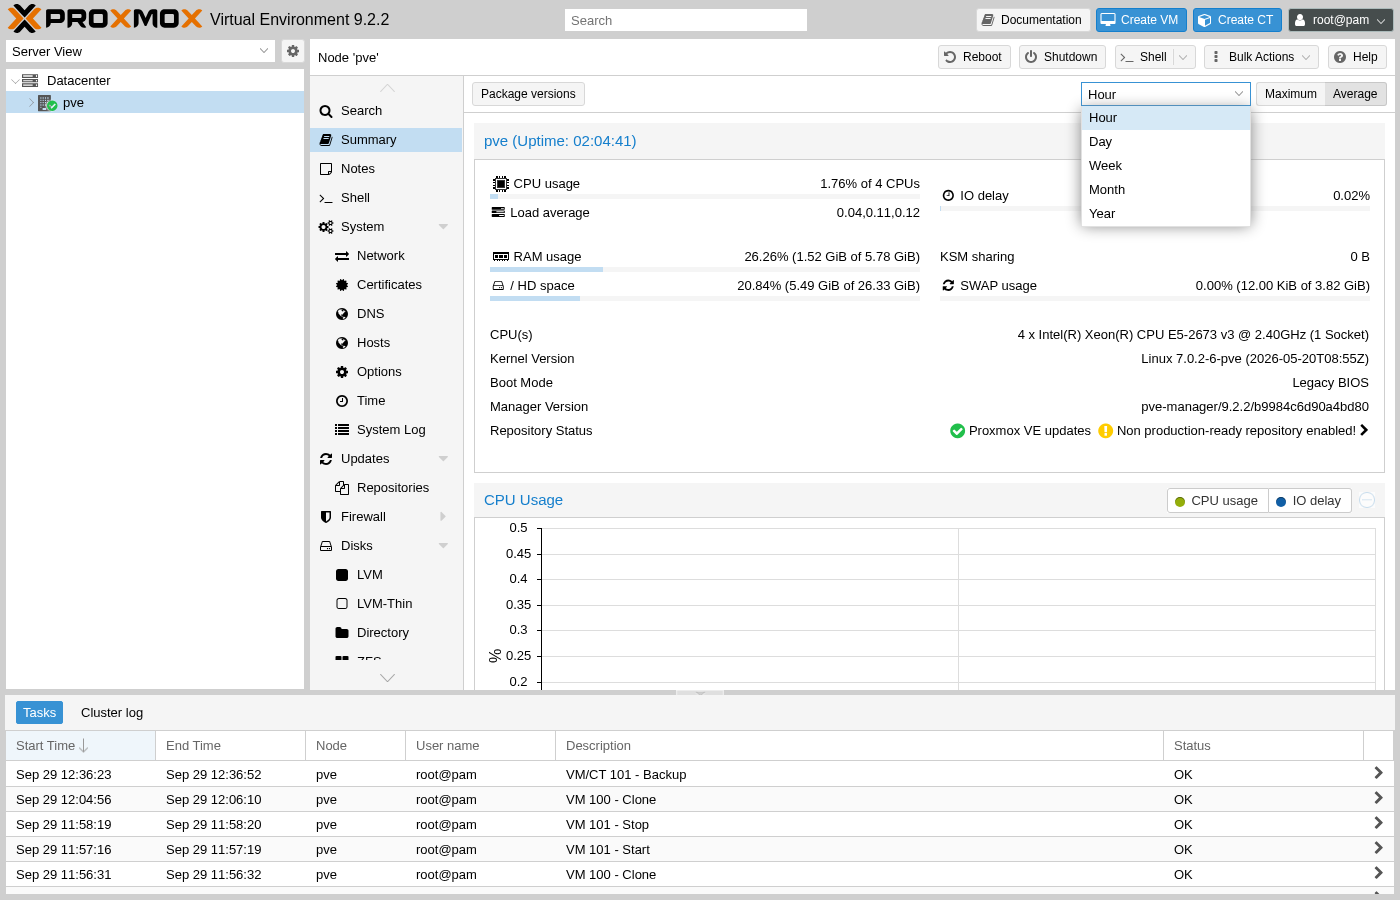Image resolution: width=1400 pixels, height=900 pixels.
Task: Click the Proxmox VE updates green check icon
Action: 958,431
